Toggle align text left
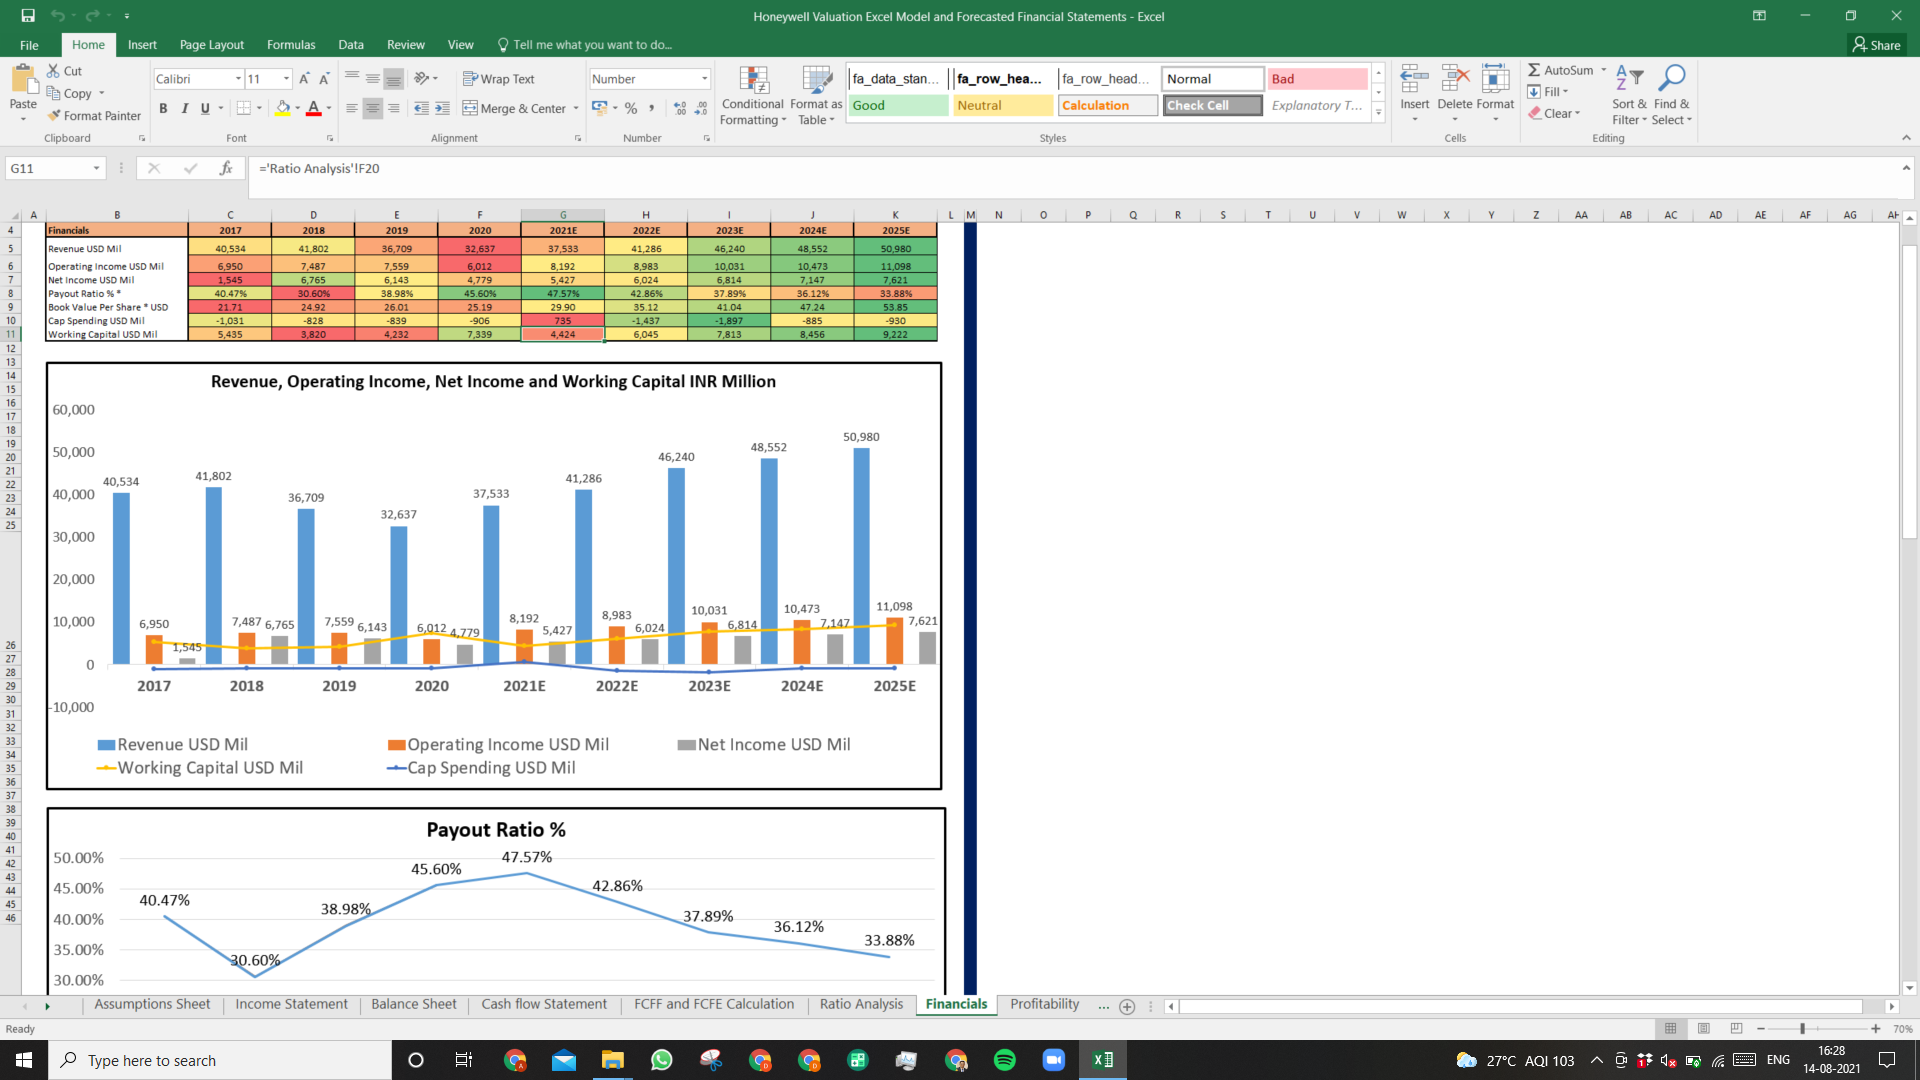 pos(351,108)
